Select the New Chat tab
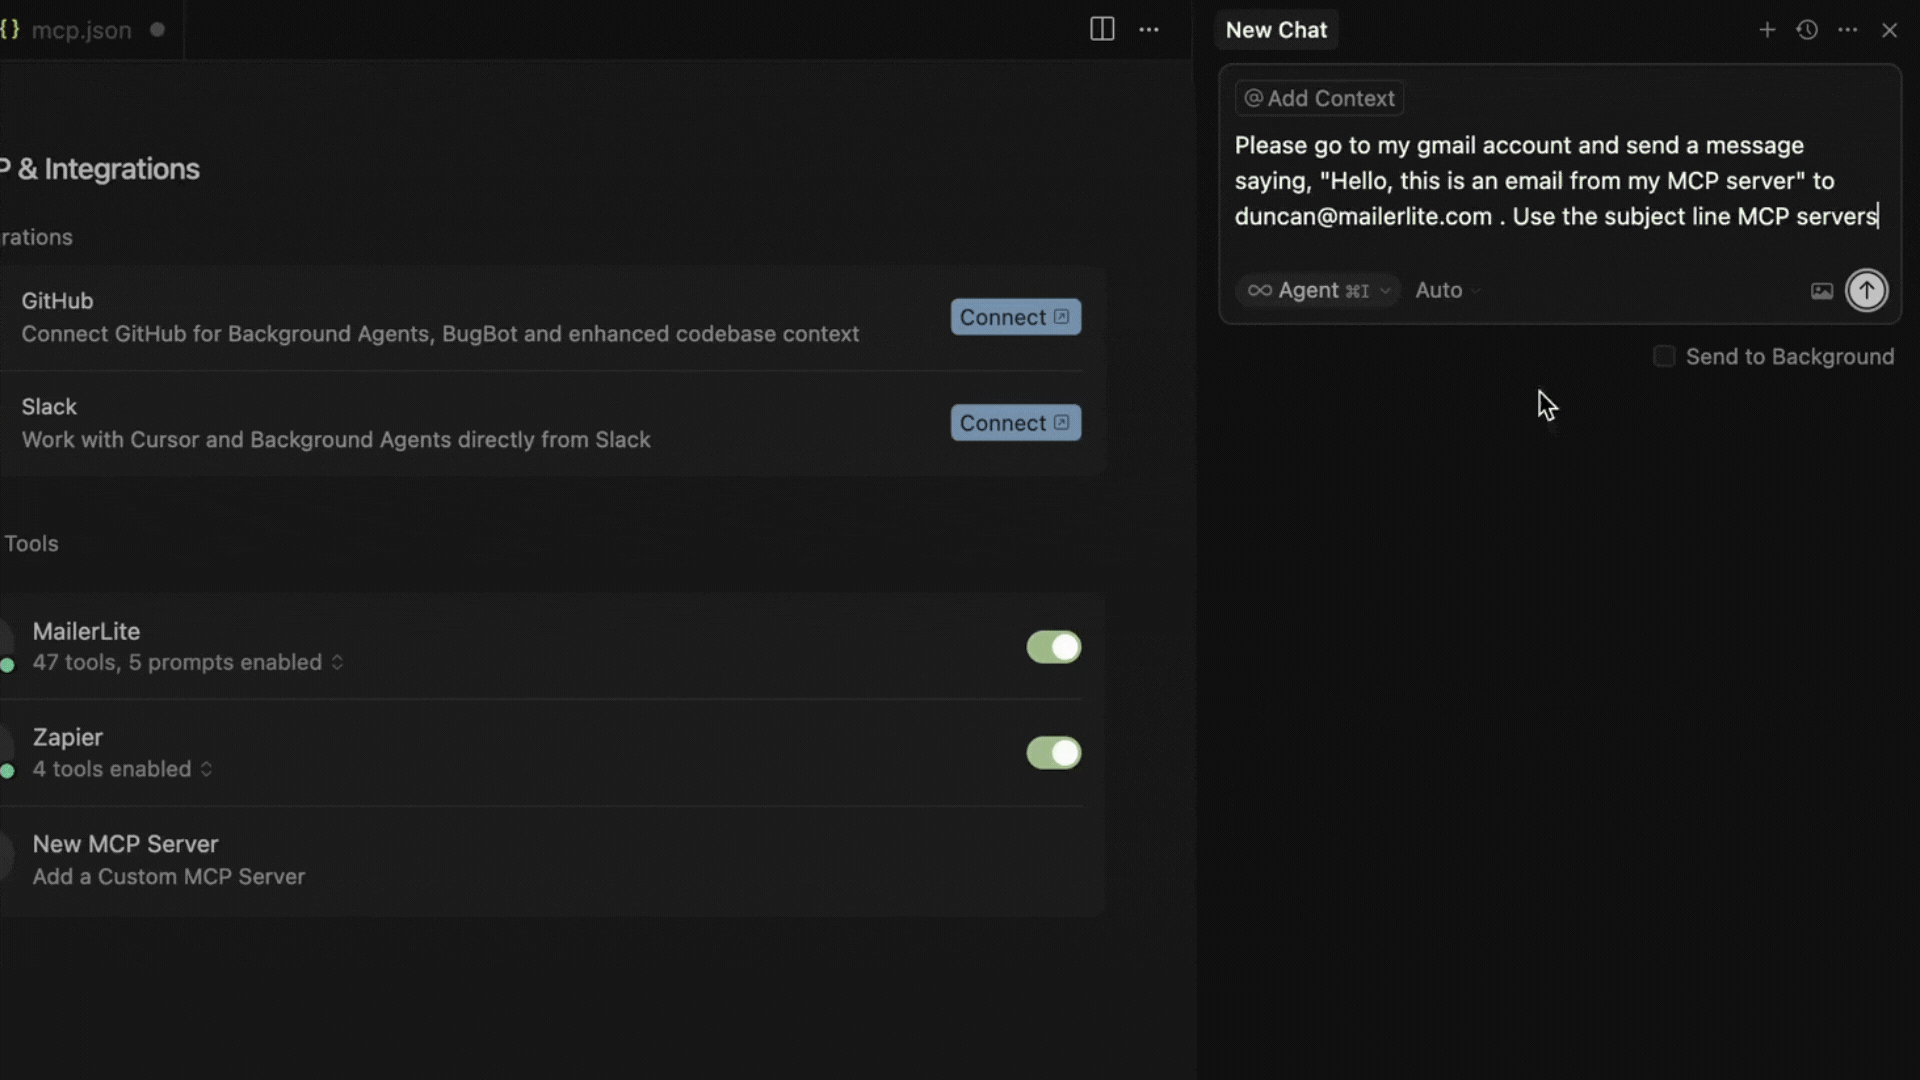Screen dimensions: 1920x1080 [1276, 29]
